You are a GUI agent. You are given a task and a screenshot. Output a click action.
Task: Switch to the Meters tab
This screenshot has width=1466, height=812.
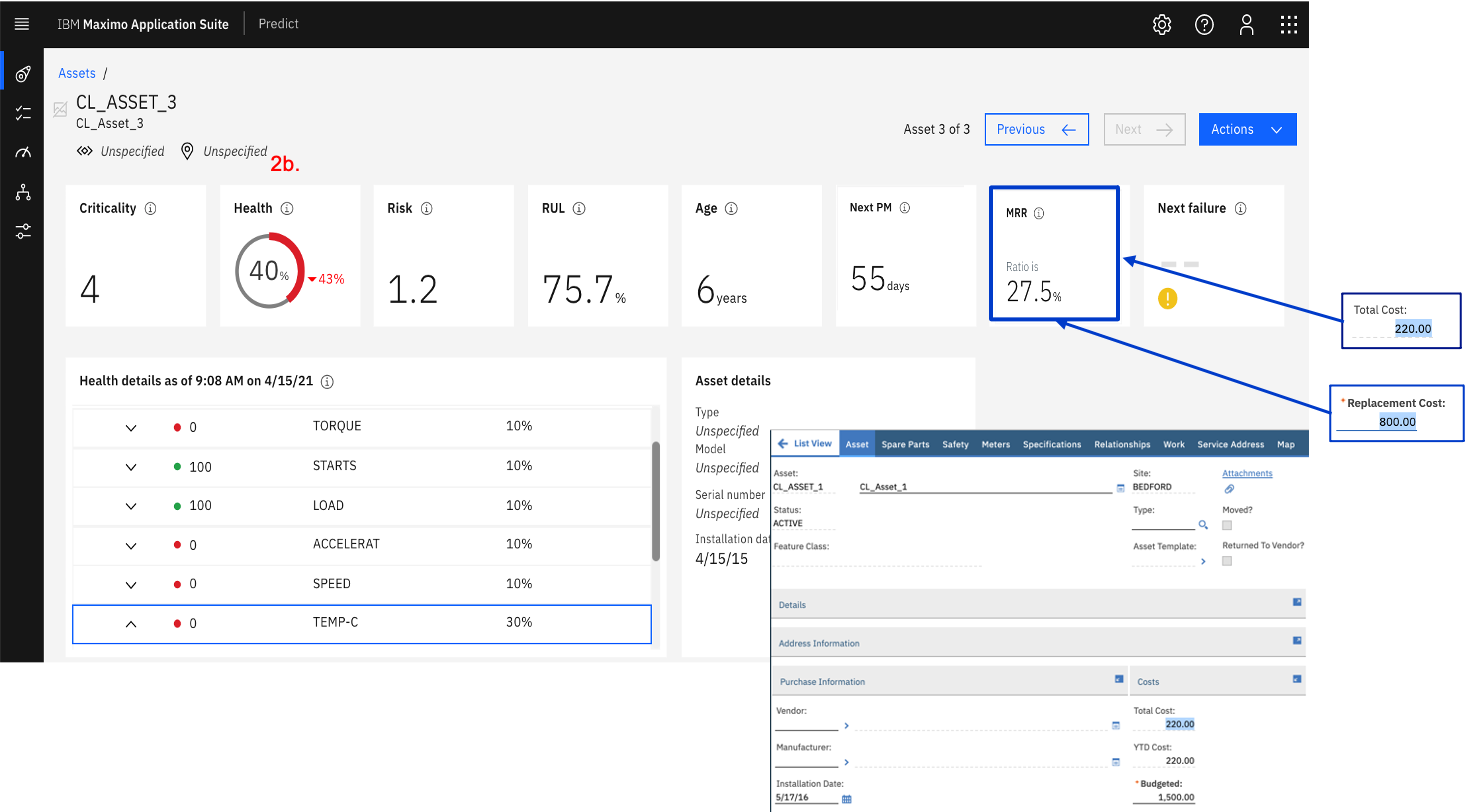coord(995,444)
